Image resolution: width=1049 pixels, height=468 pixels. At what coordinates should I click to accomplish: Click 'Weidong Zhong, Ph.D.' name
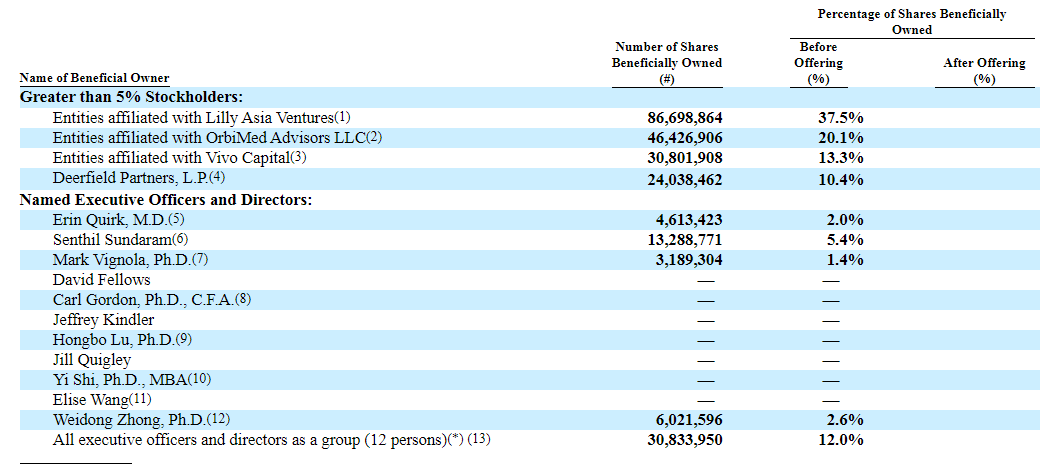128,420
